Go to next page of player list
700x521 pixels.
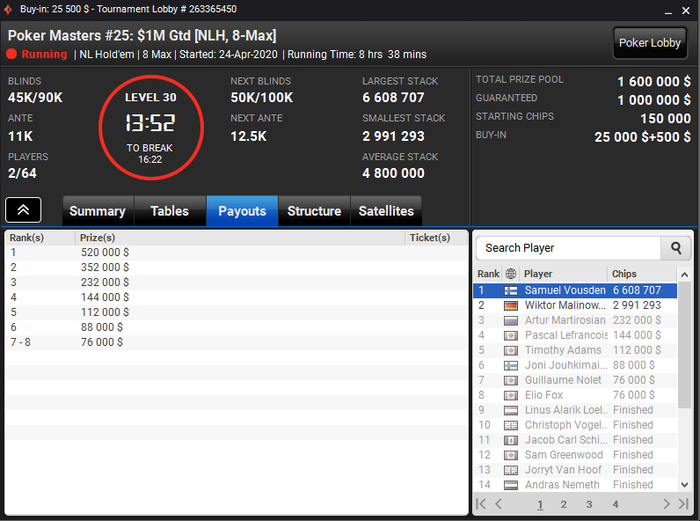pyautogui.click(x=666, y=504)
